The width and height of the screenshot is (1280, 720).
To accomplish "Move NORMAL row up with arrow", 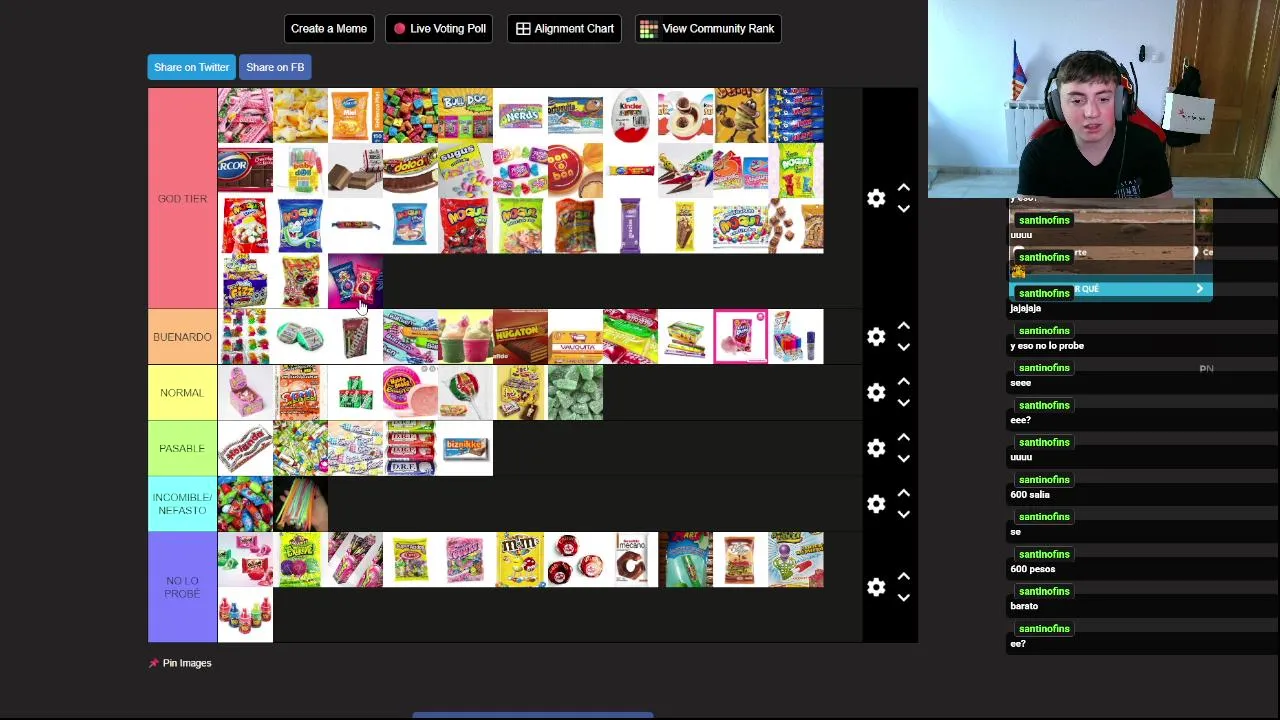I will (x=903, y=382).
